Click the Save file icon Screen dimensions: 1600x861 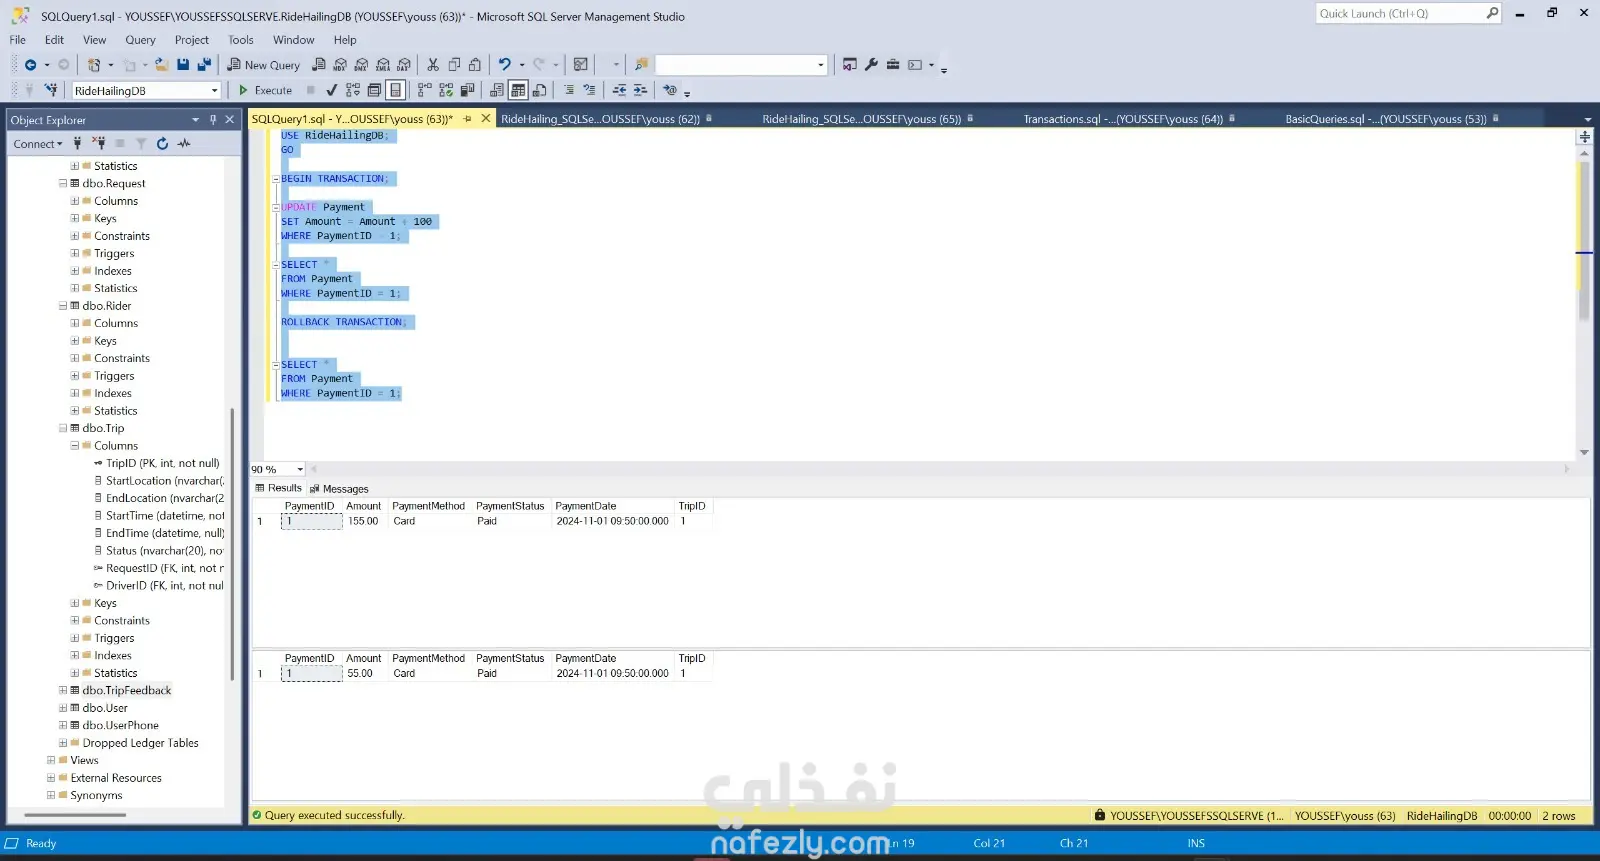(x=183, y=65)
